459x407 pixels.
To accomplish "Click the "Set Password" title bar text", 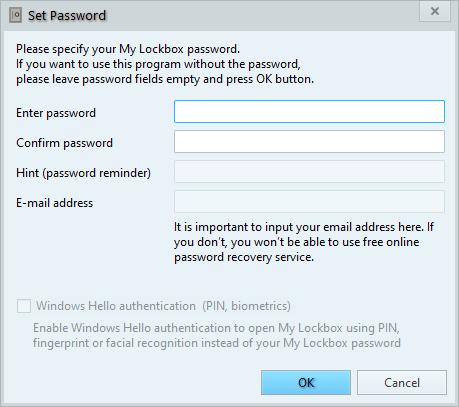I will [x=67, y=15].
